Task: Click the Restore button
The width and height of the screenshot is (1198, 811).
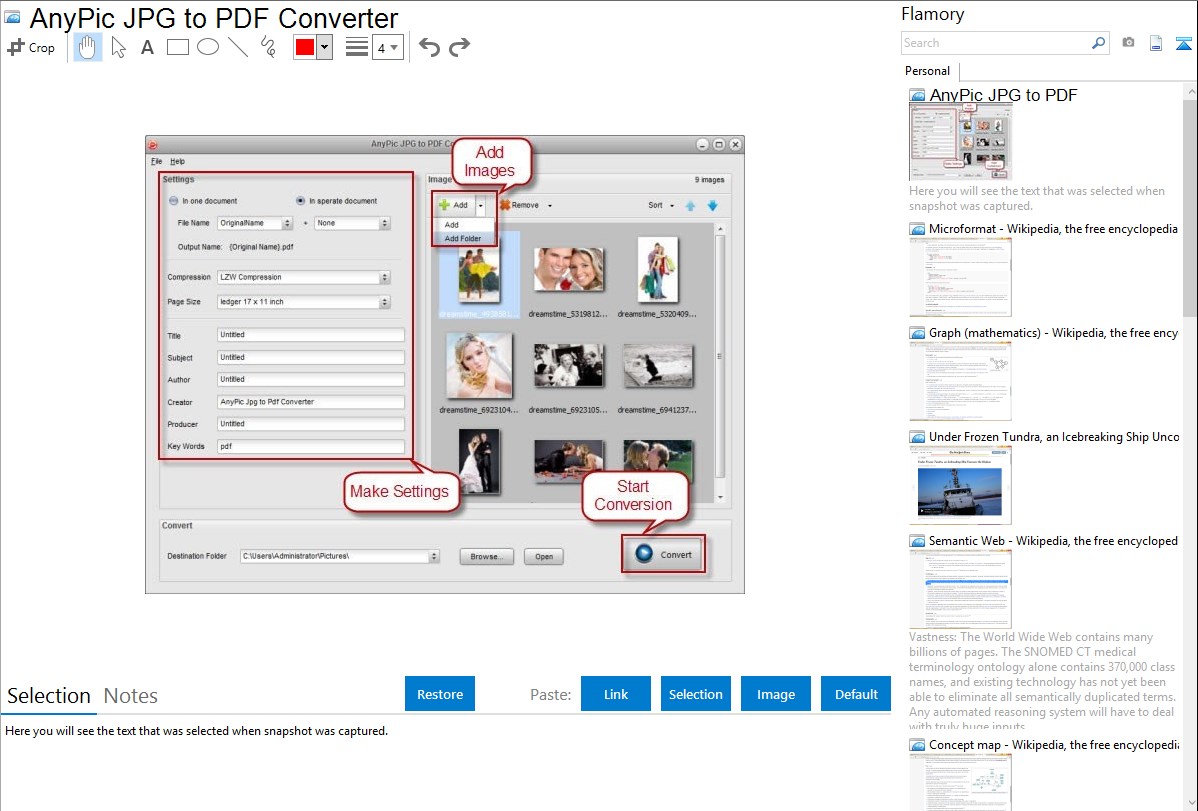Action: point(440,693)
